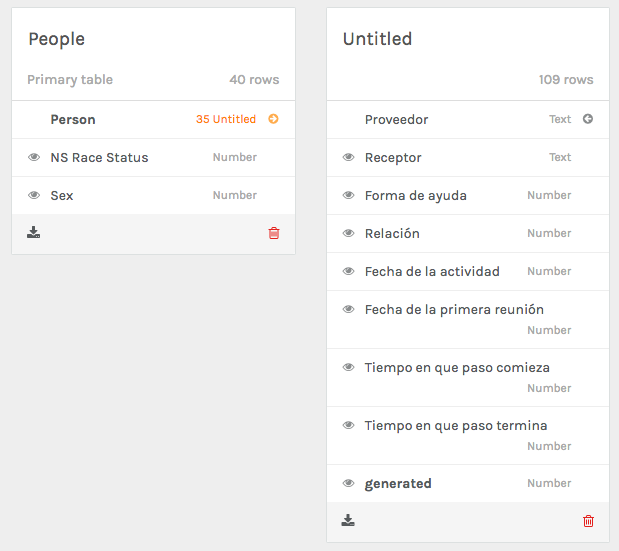Toggle the Receptor column eye icon
The width and height of the screenshot is (619, 551).
click(348, 157)
